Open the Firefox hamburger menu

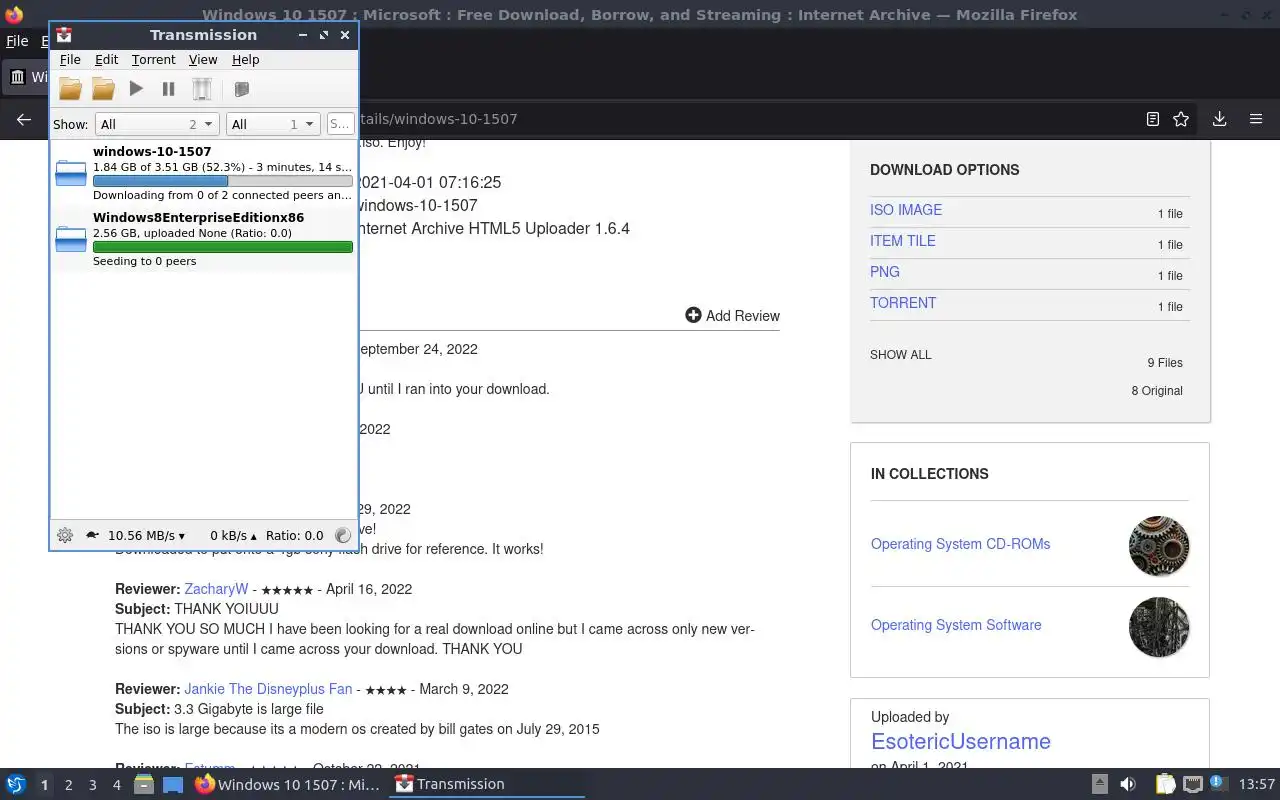(1256, 119)
